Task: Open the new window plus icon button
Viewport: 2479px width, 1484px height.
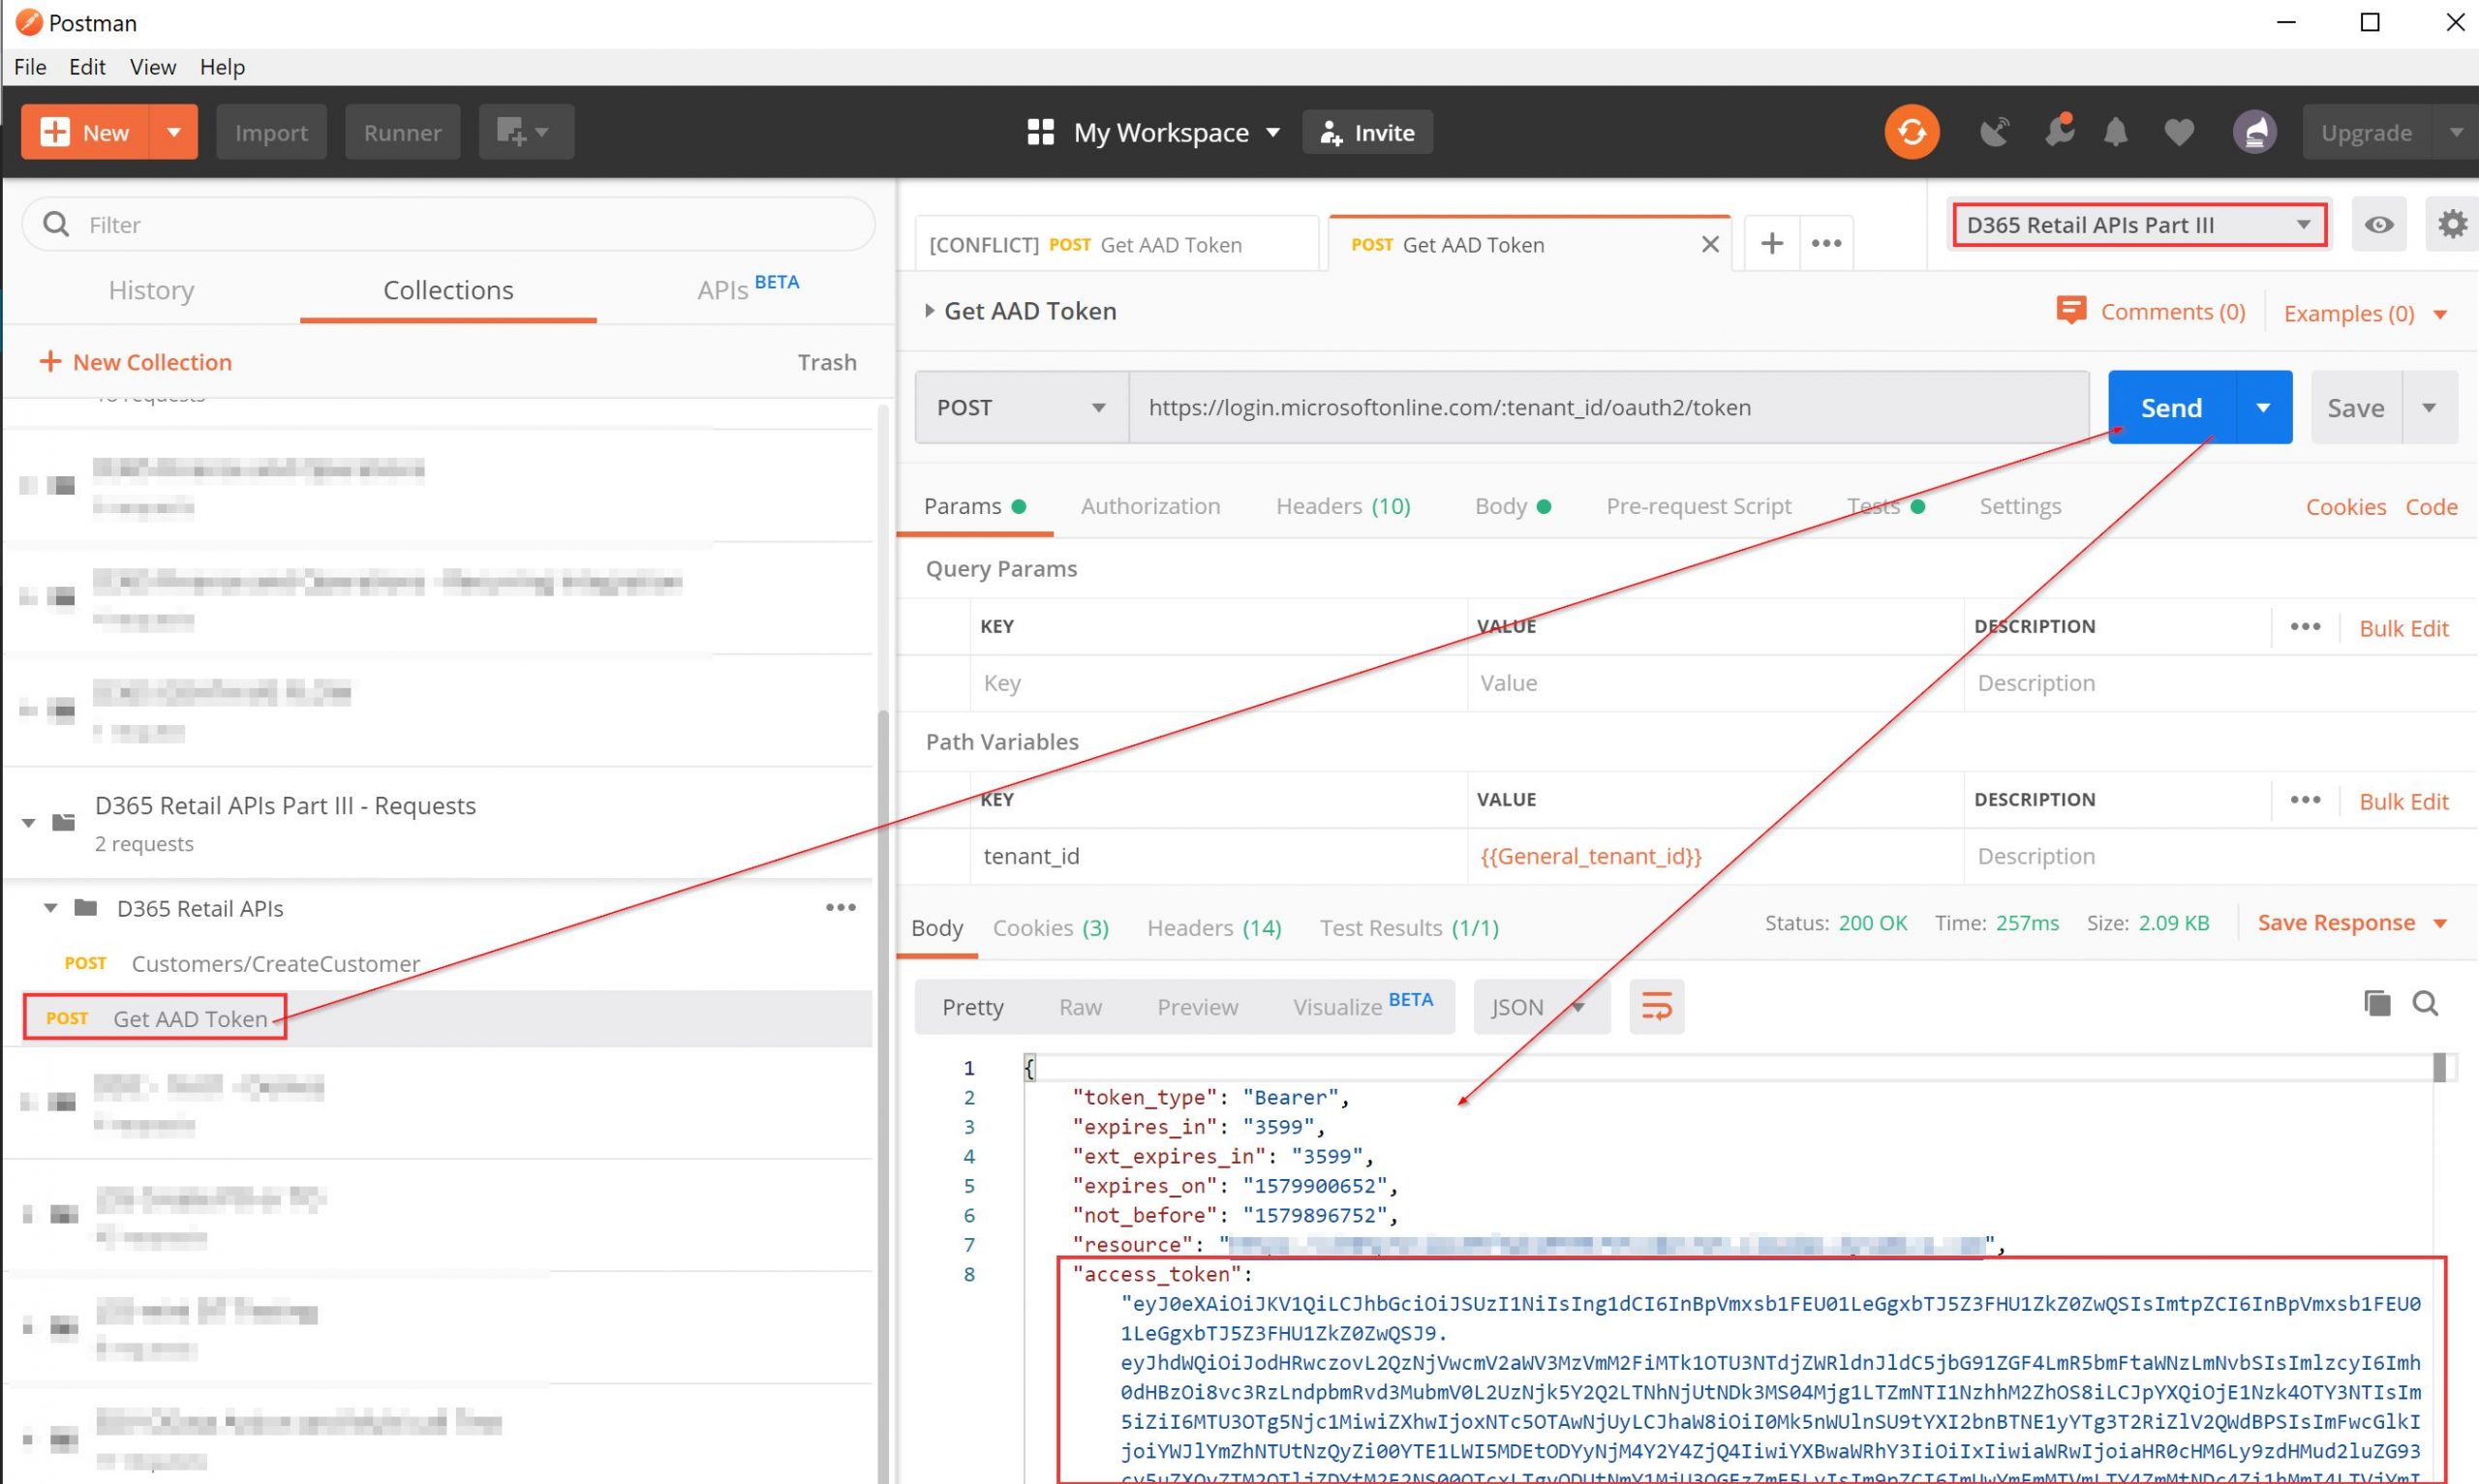Action: click(x=525, y=132)
